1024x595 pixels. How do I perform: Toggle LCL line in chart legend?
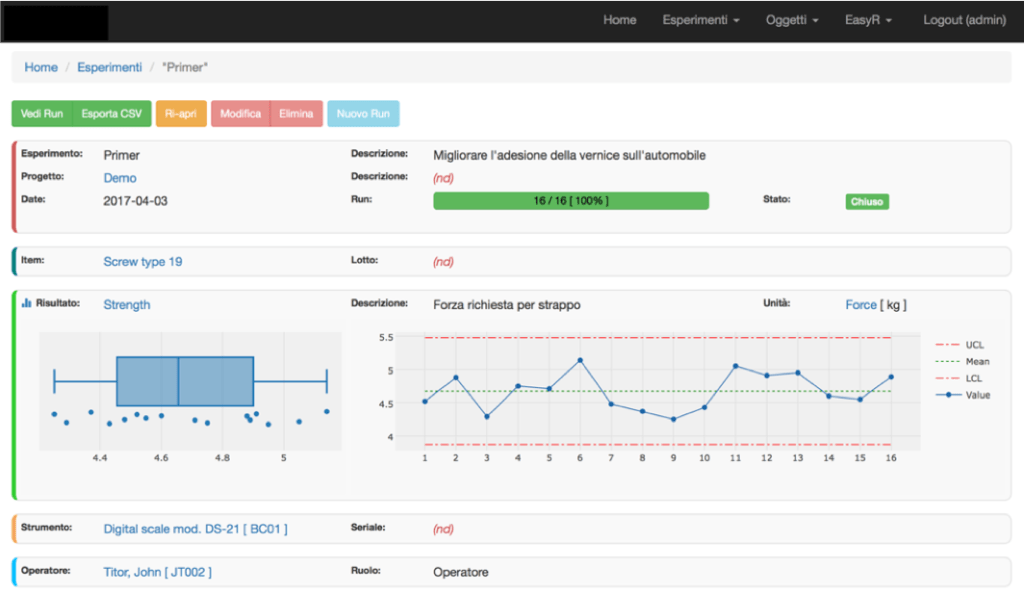pyautogui.click(x=974, y=379)
